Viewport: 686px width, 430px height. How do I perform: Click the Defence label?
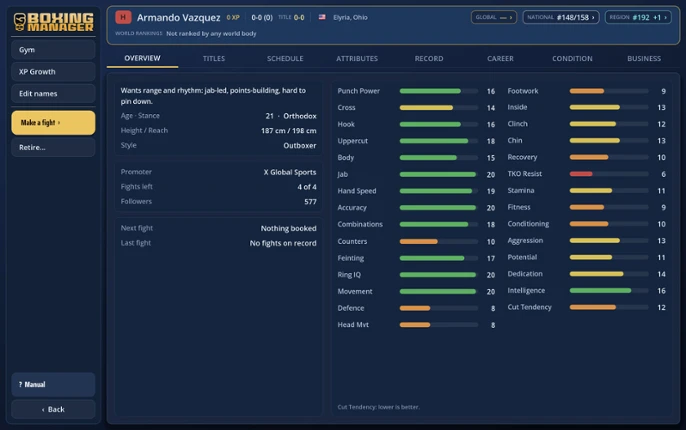[x=350, y=308]
